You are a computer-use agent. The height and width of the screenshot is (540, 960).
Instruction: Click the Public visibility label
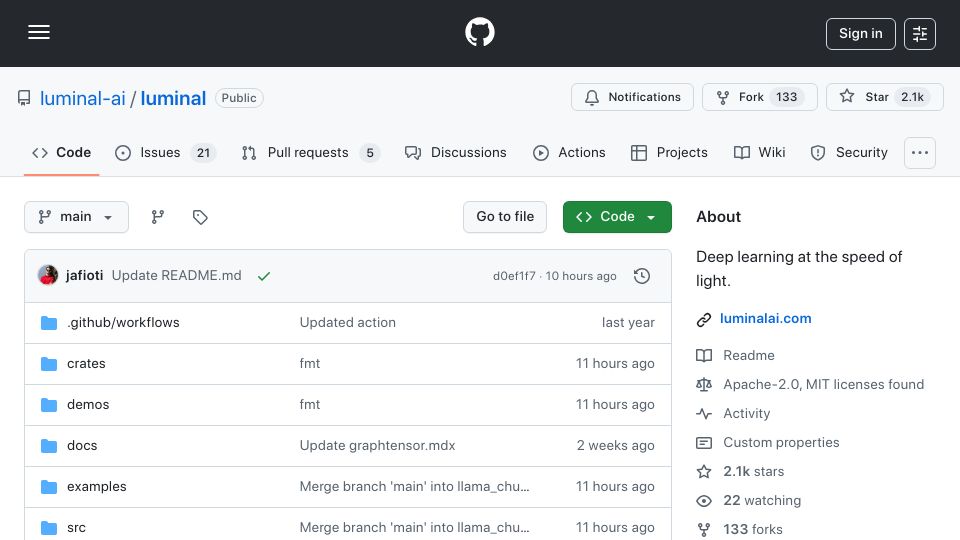point(239,98)
